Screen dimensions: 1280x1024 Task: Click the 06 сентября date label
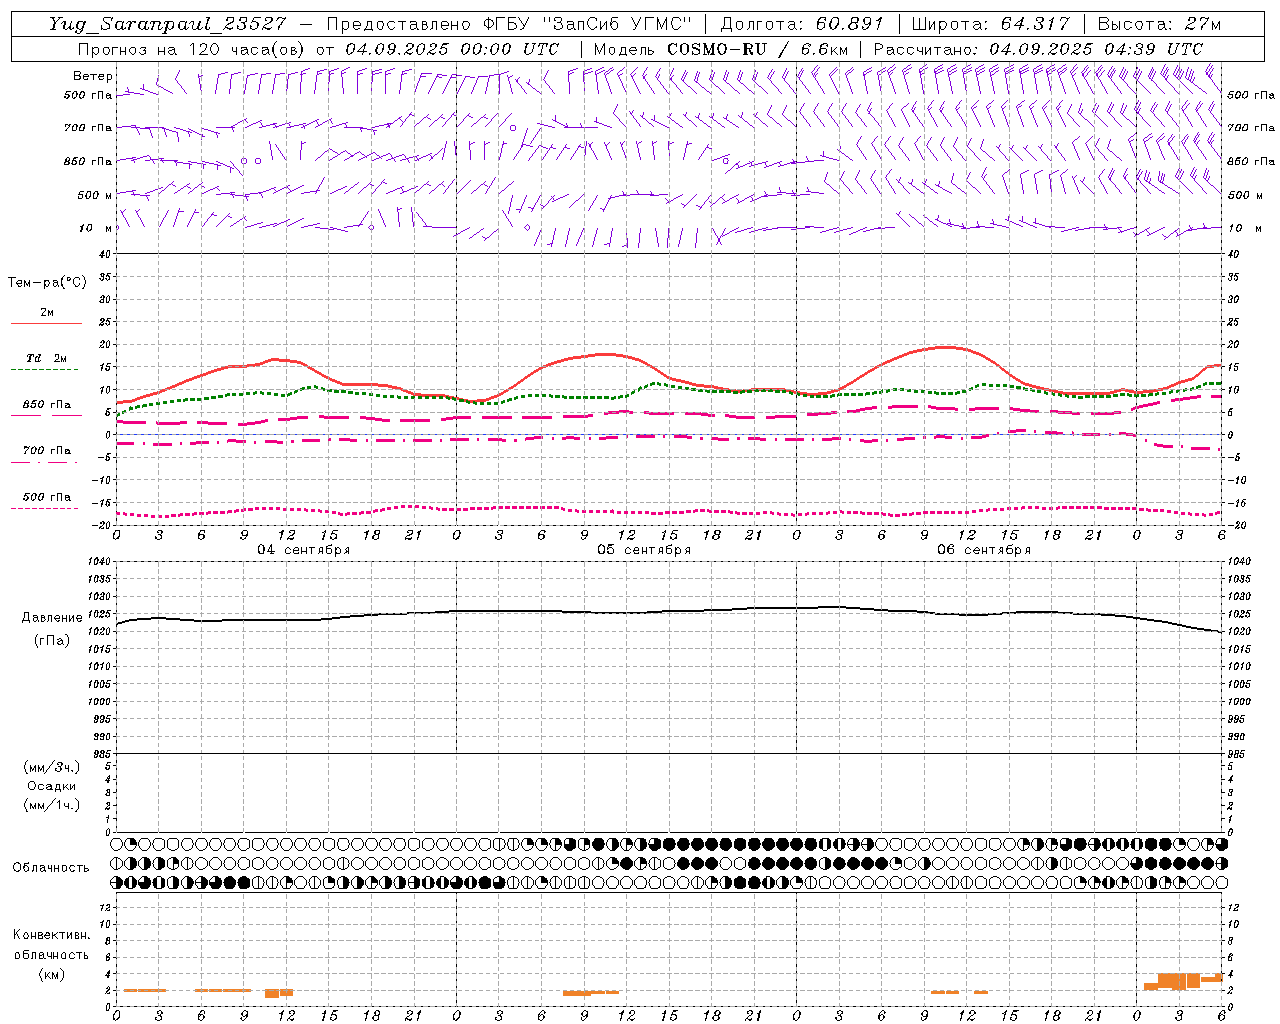tap(984, 550)
